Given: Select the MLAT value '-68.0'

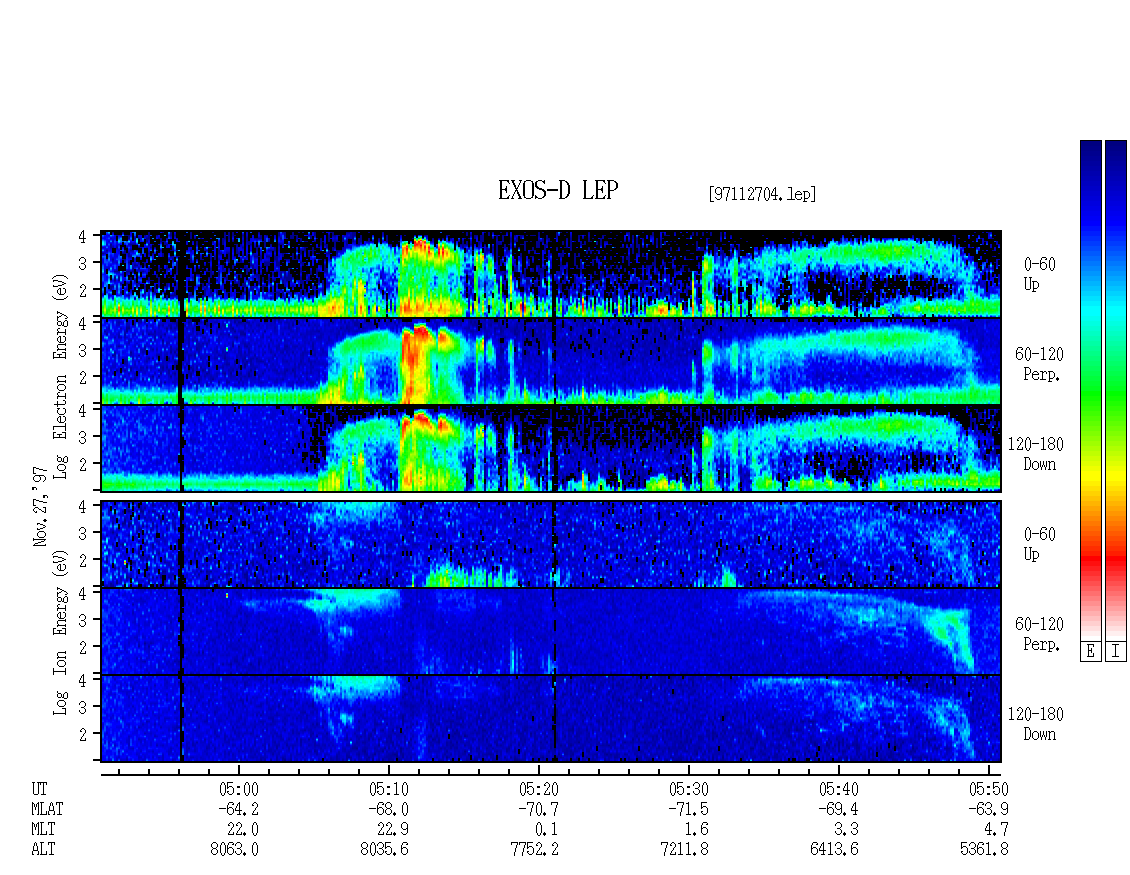Looking at the screenshot, I should (x=388, y=809).
